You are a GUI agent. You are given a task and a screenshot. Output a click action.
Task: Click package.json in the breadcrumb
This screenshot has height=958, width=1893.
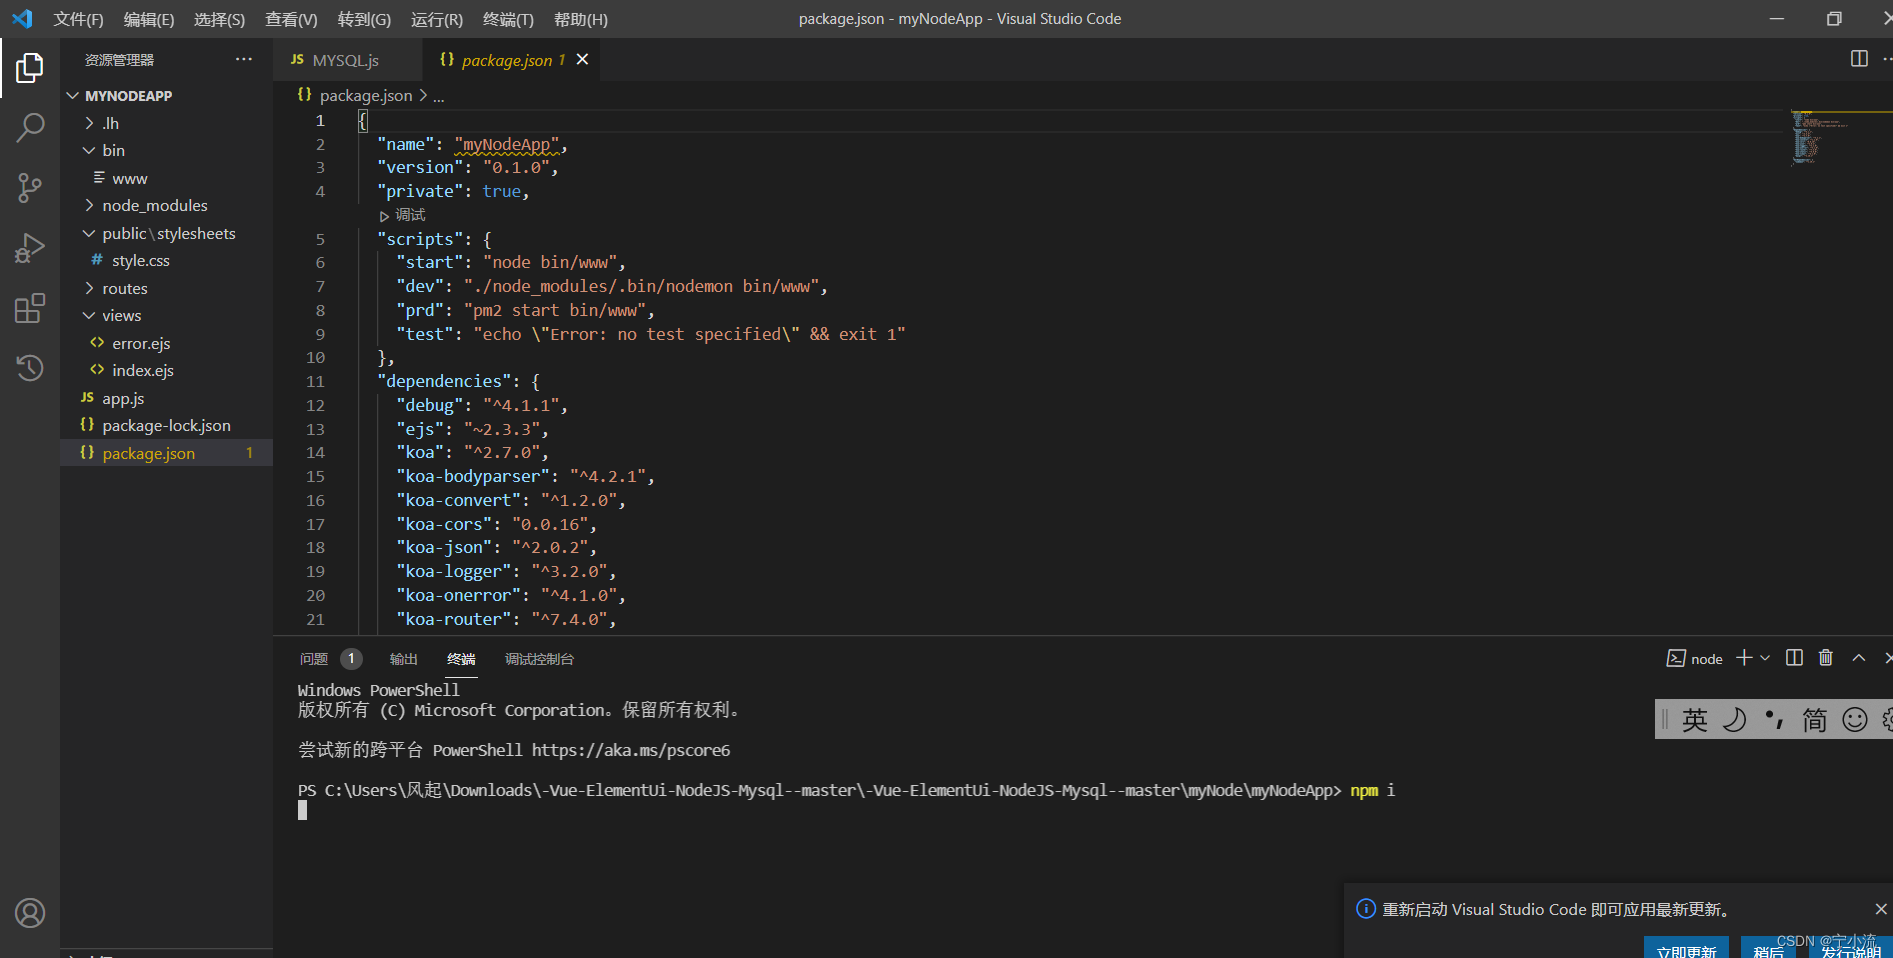click(x=365, y=95)
